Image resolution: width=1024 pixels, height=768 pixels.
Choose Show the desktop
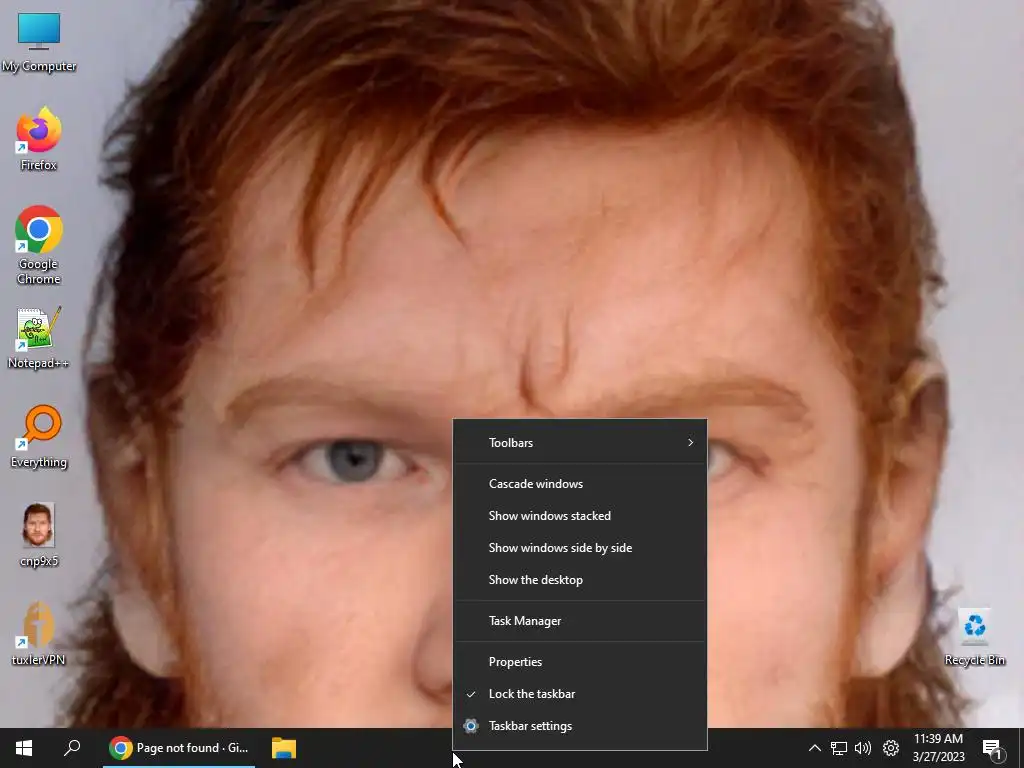point(580,580)
